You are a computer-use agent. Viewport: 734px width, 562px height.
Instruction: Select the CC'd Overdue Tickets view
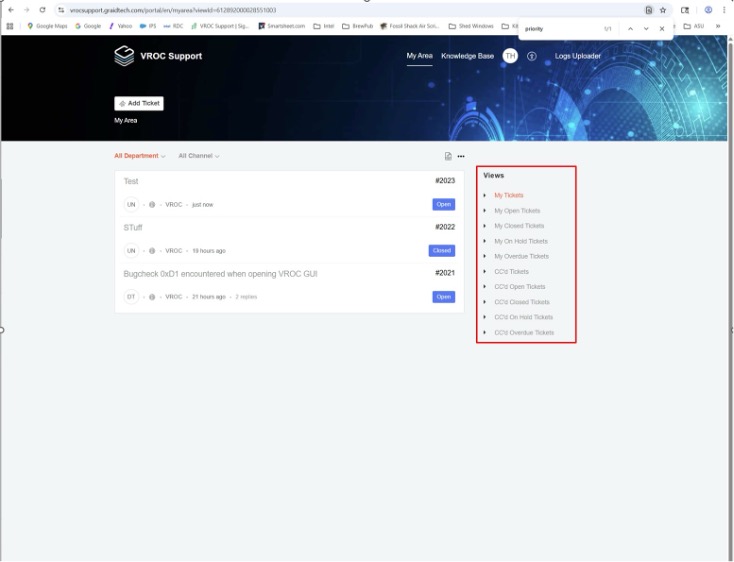(x=523, y=332)
